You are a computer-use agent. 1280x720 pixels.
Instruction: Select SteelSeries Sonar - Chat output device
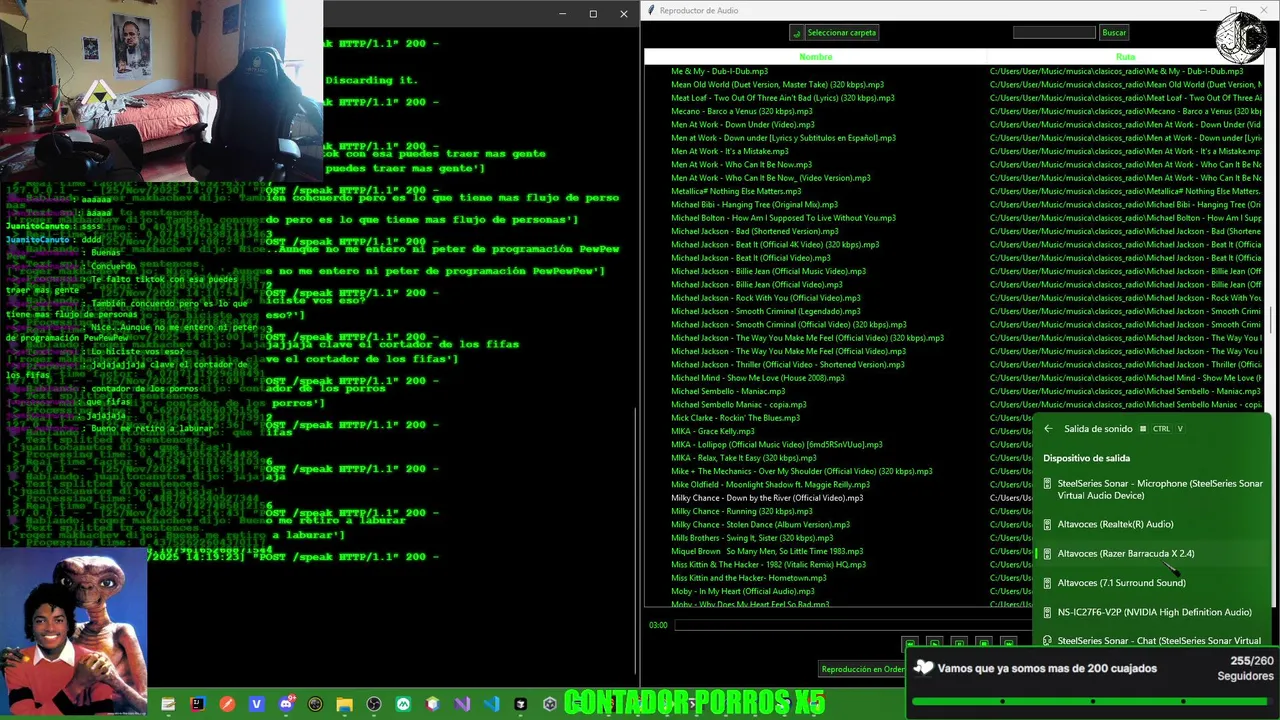click(1152, 640)
